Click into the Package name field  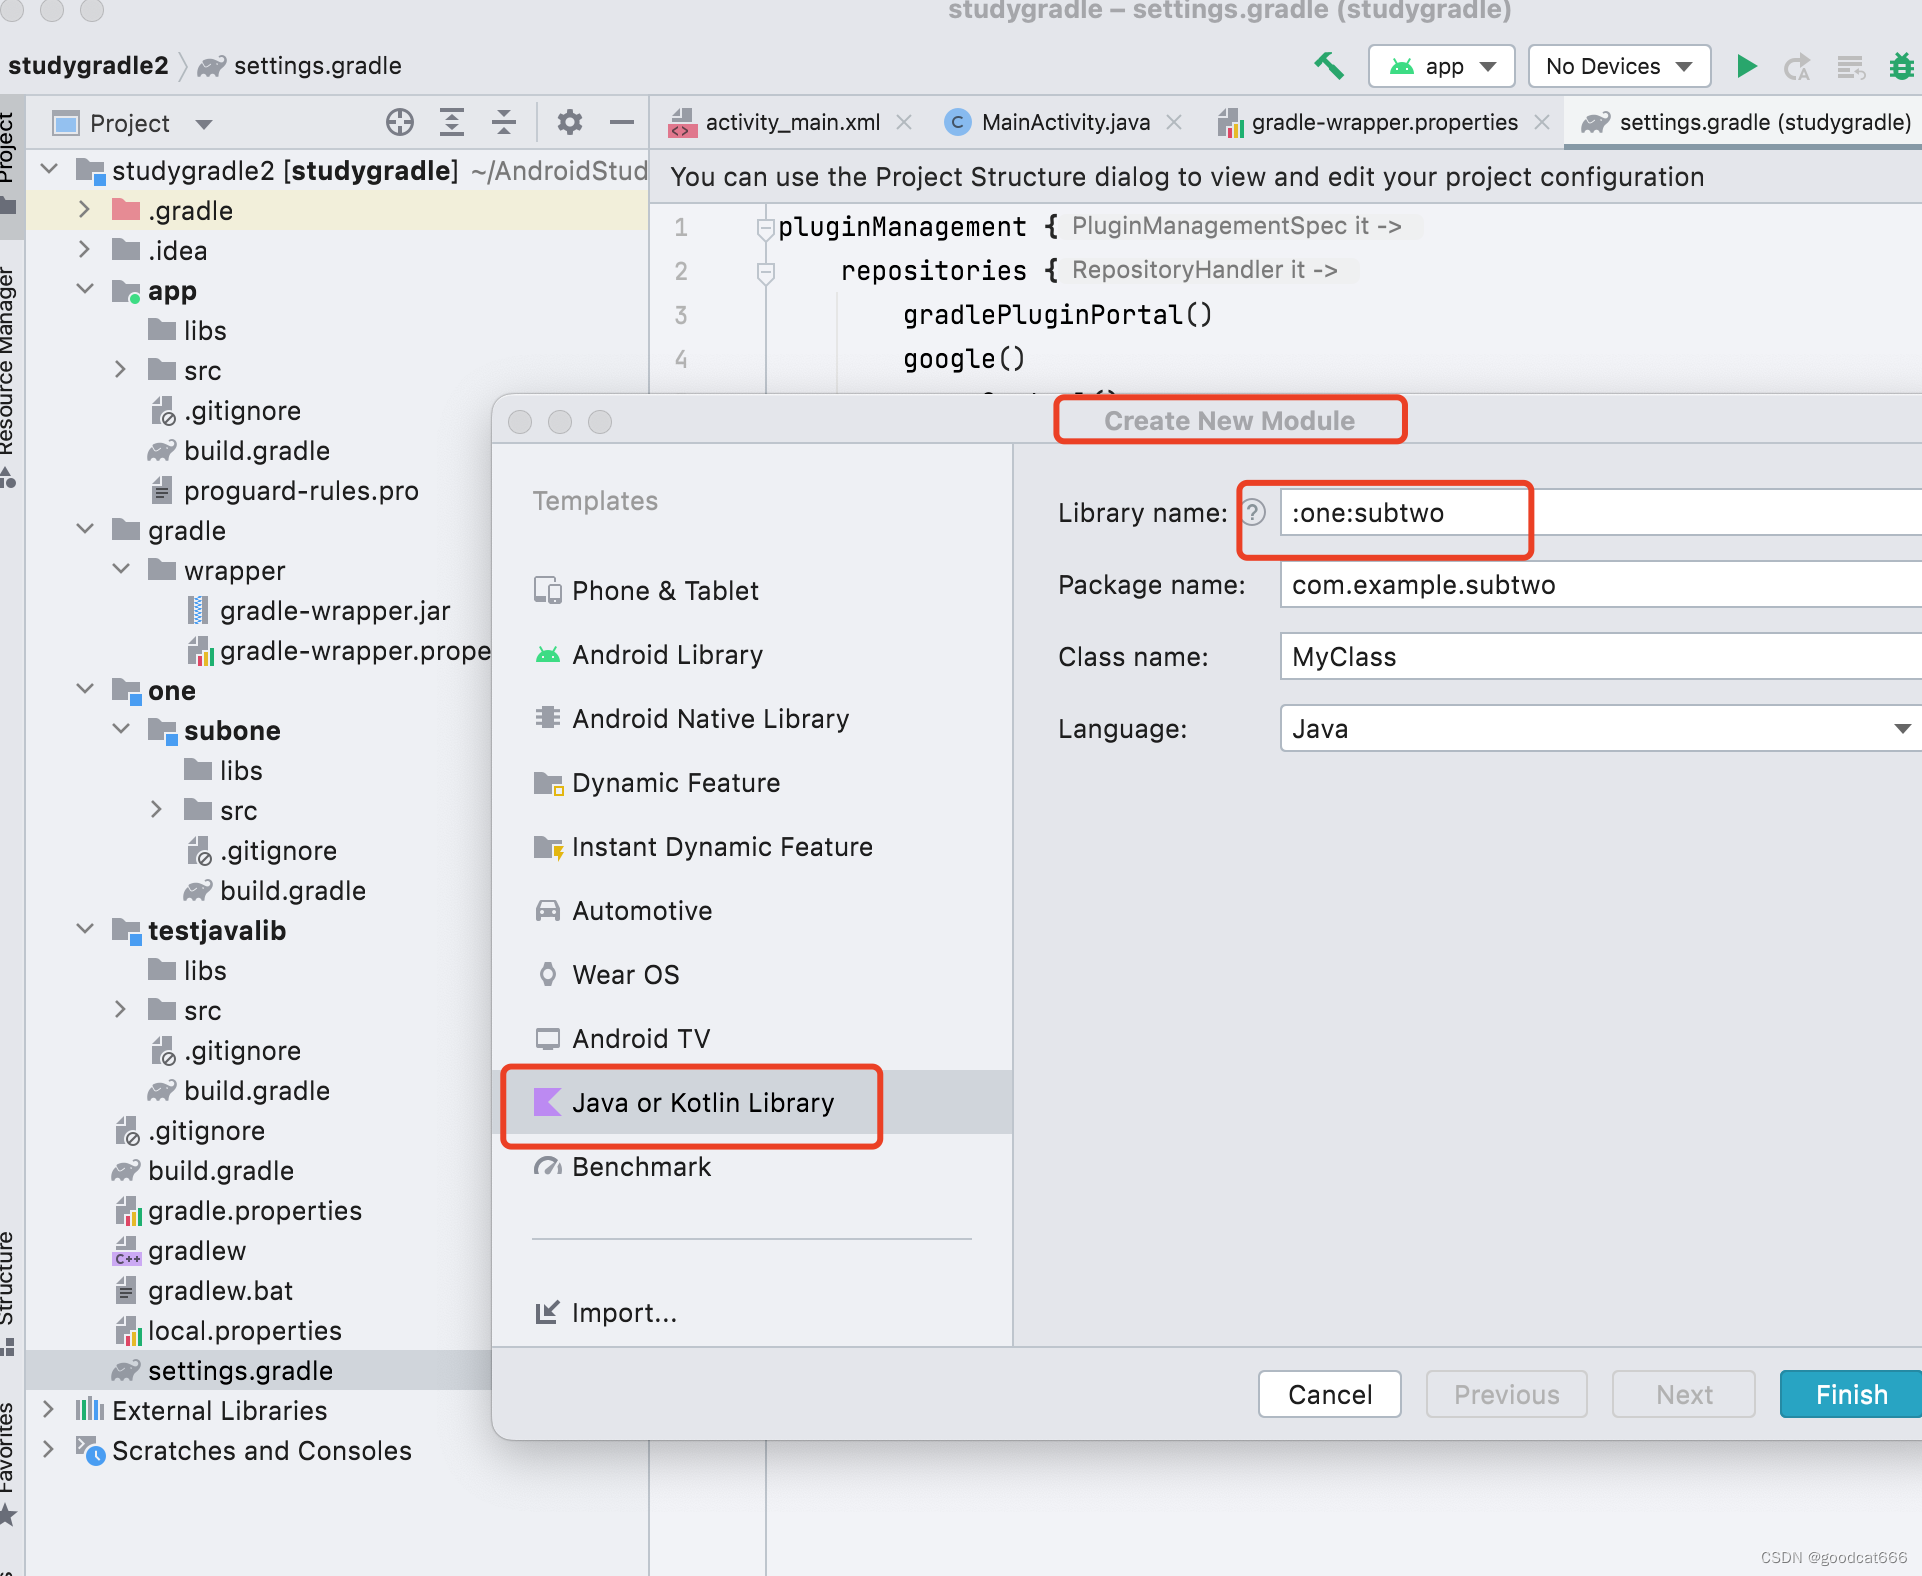pyautogui.click(x=1600, y=584)
